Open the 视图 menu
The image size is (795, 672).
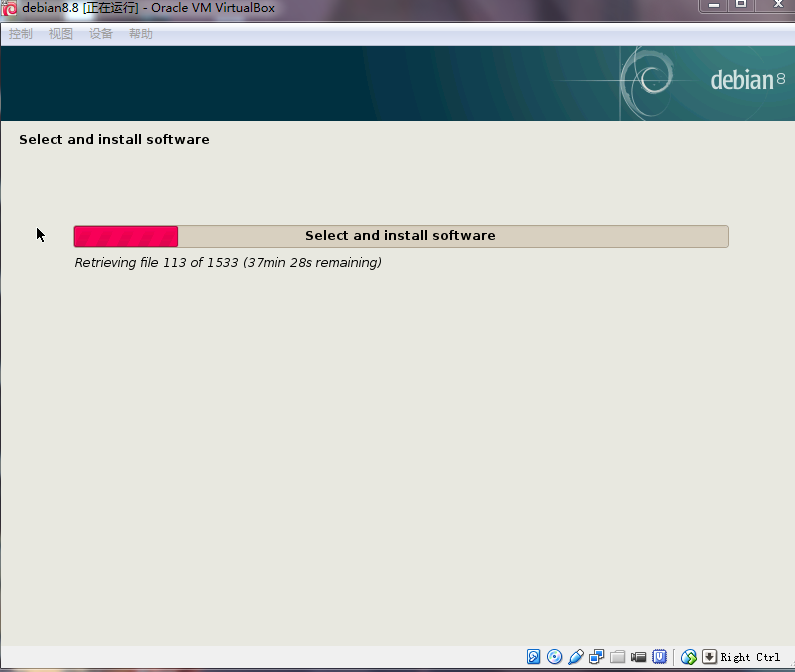pos(61,34)
